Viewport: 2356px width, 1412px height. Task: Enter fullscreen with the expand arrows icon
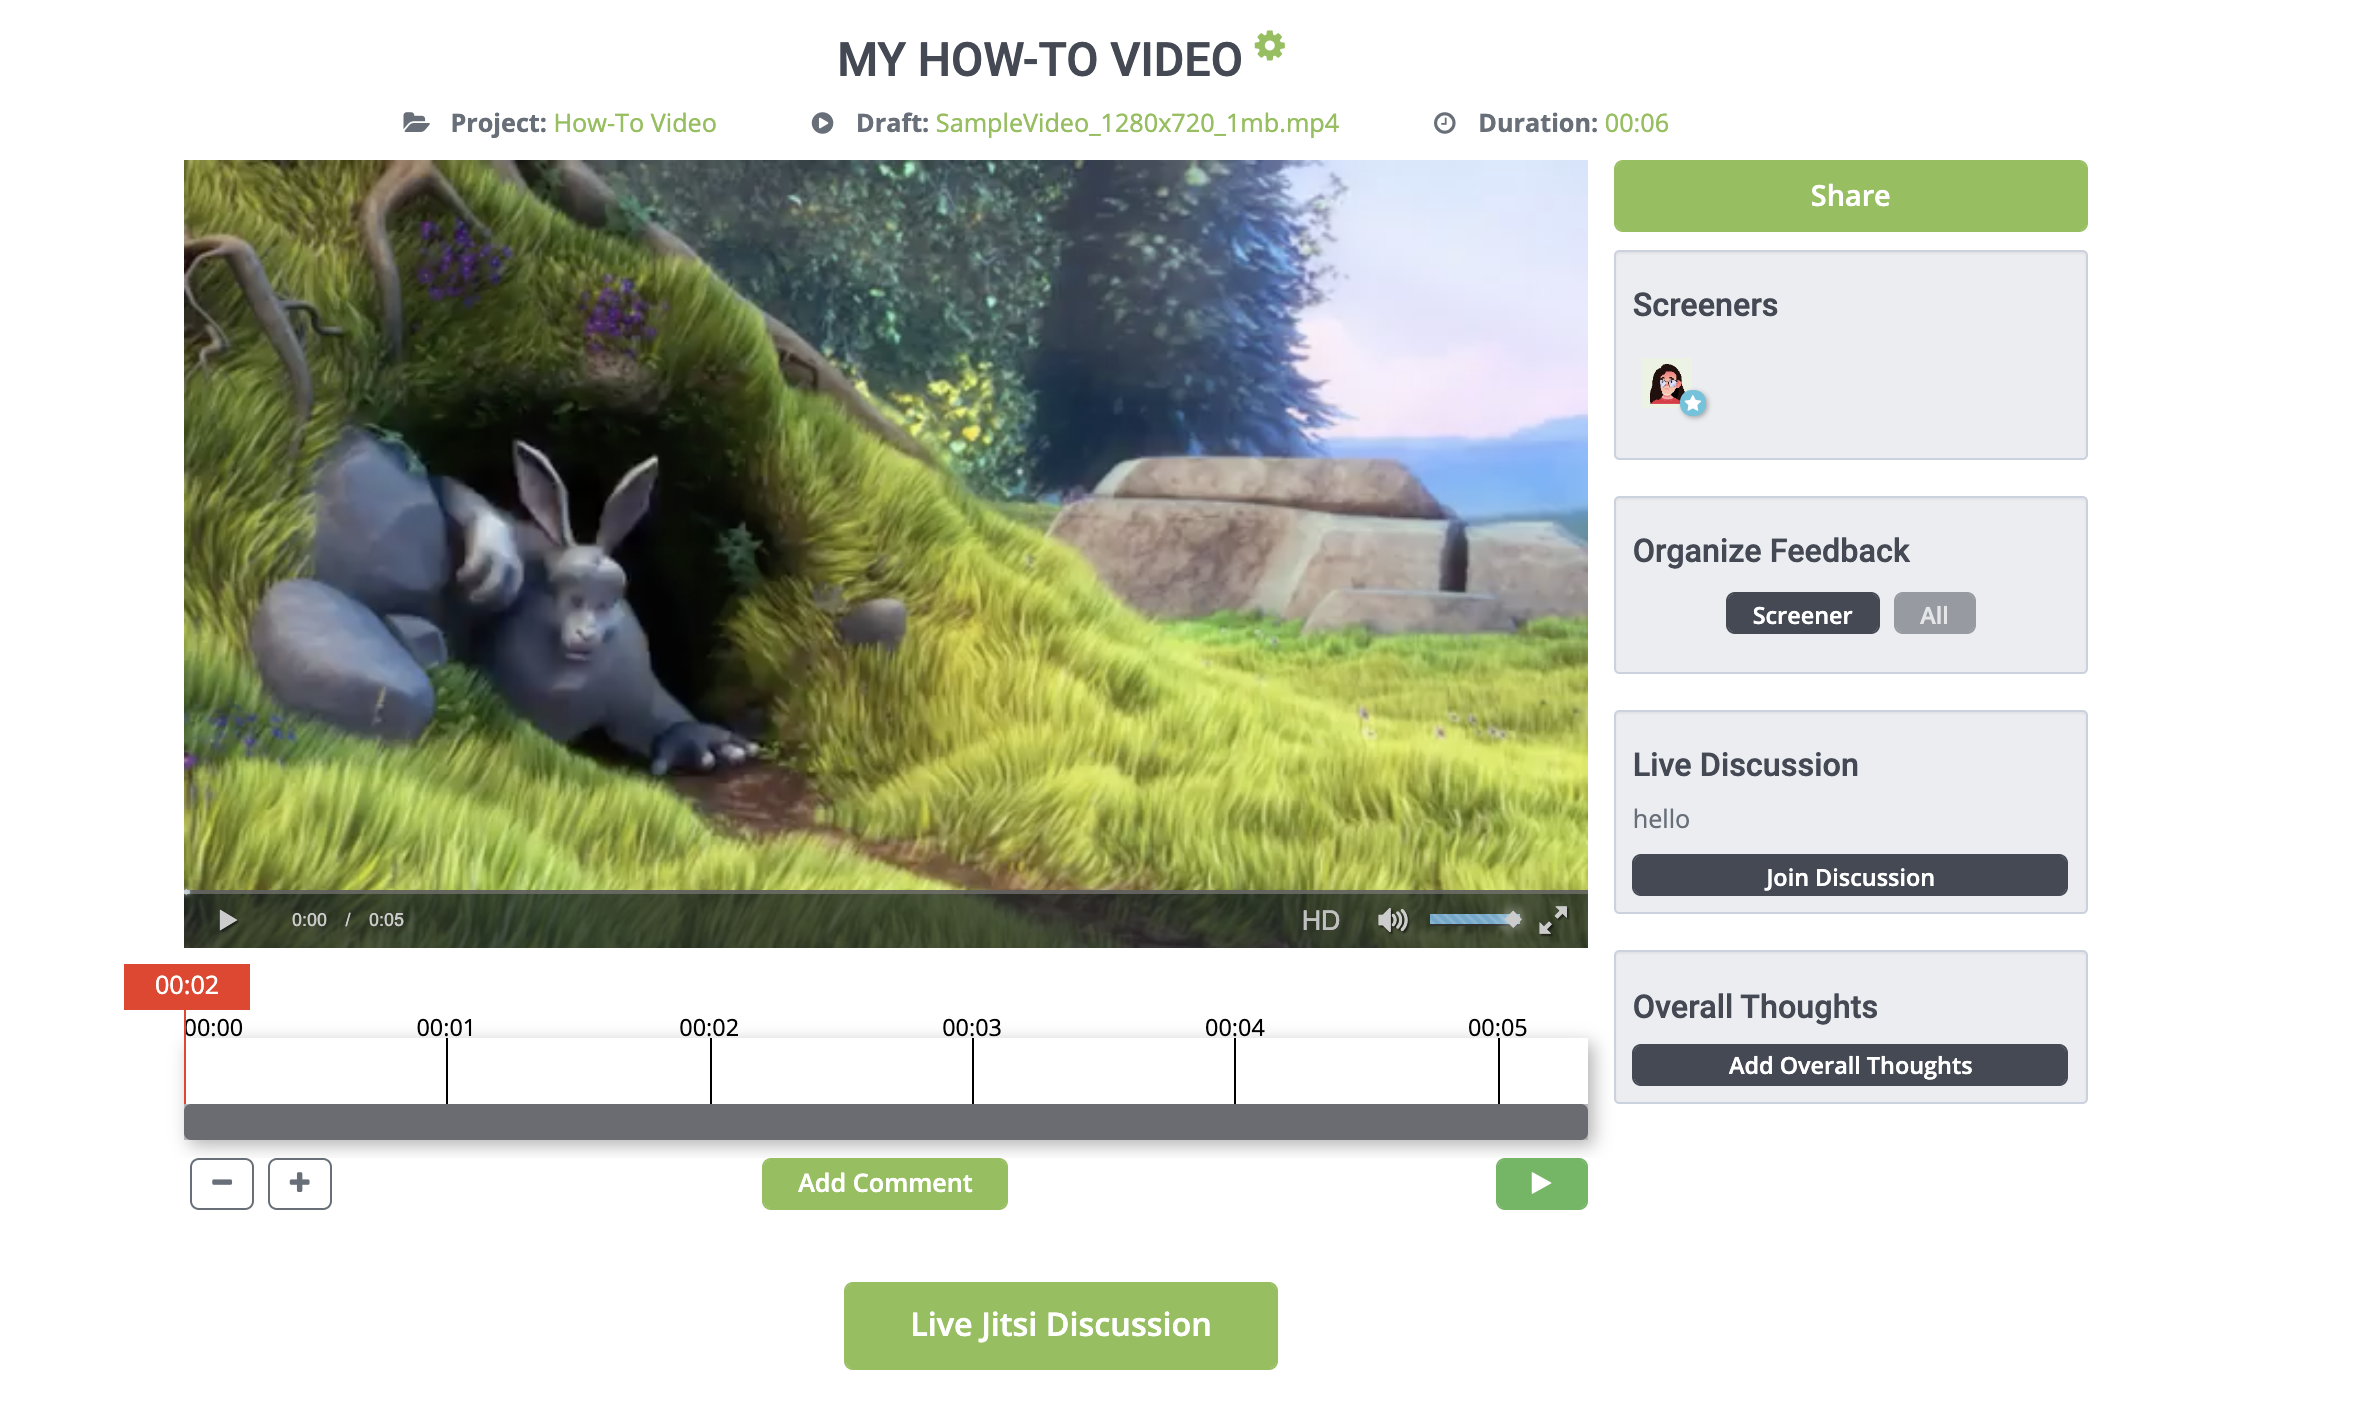point(1552,920)
